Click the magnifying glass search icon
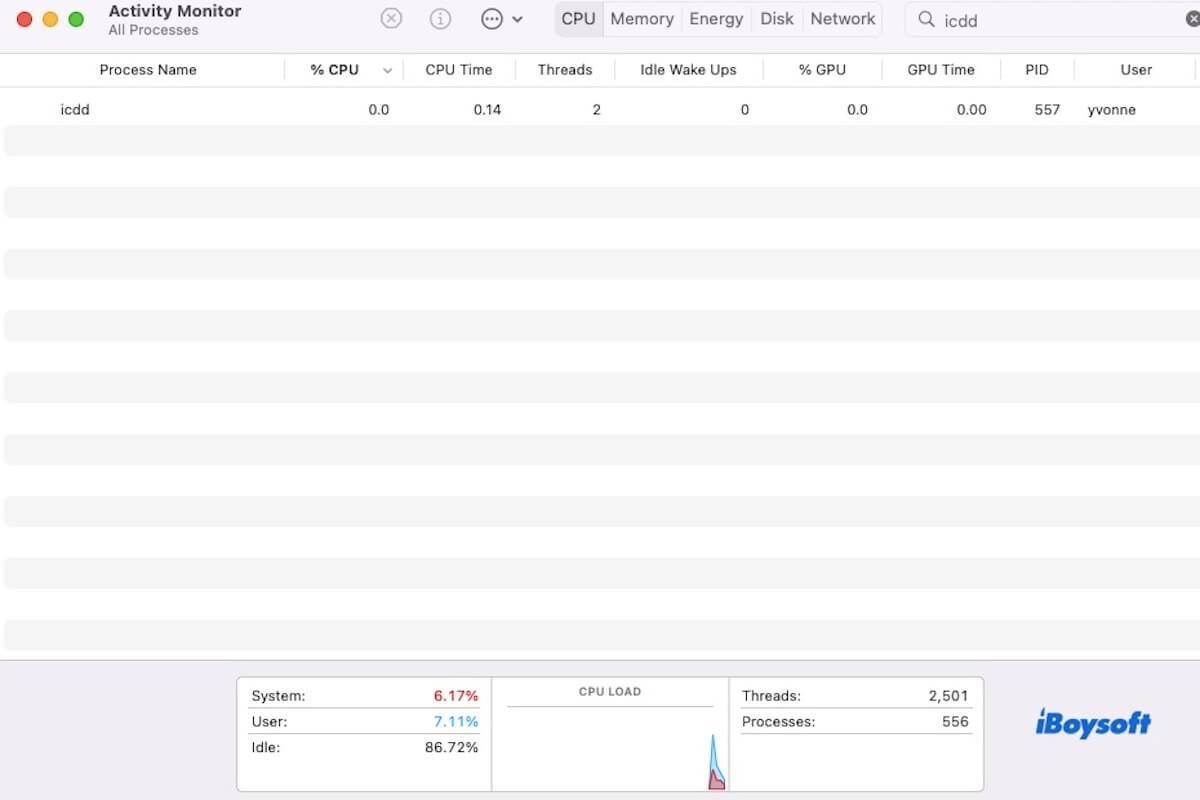1200x800 pixels. (x=926, y=20)
